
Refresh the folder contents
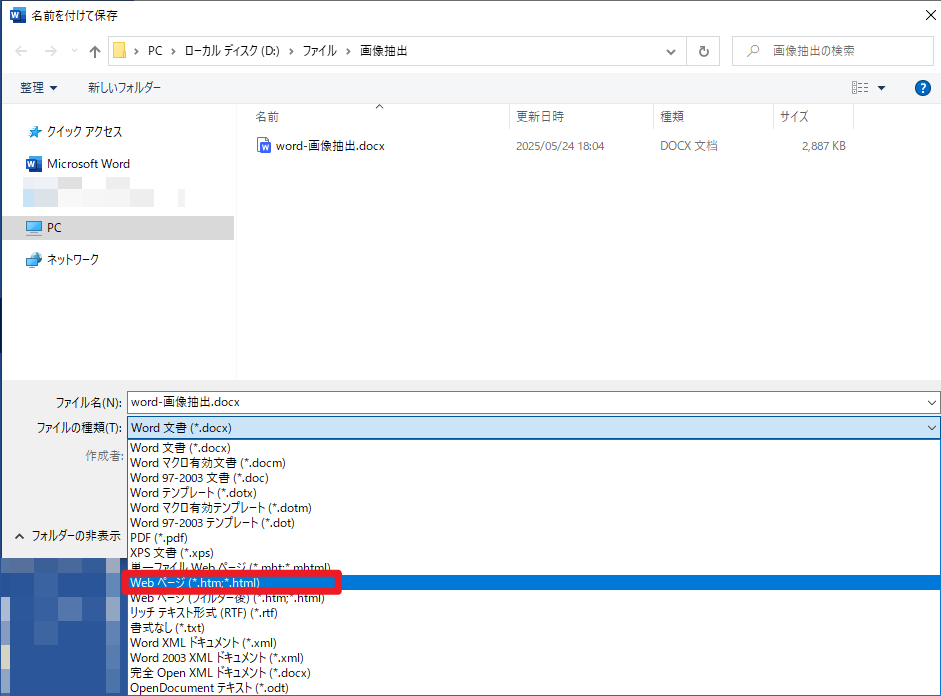[x=703, y=52]
